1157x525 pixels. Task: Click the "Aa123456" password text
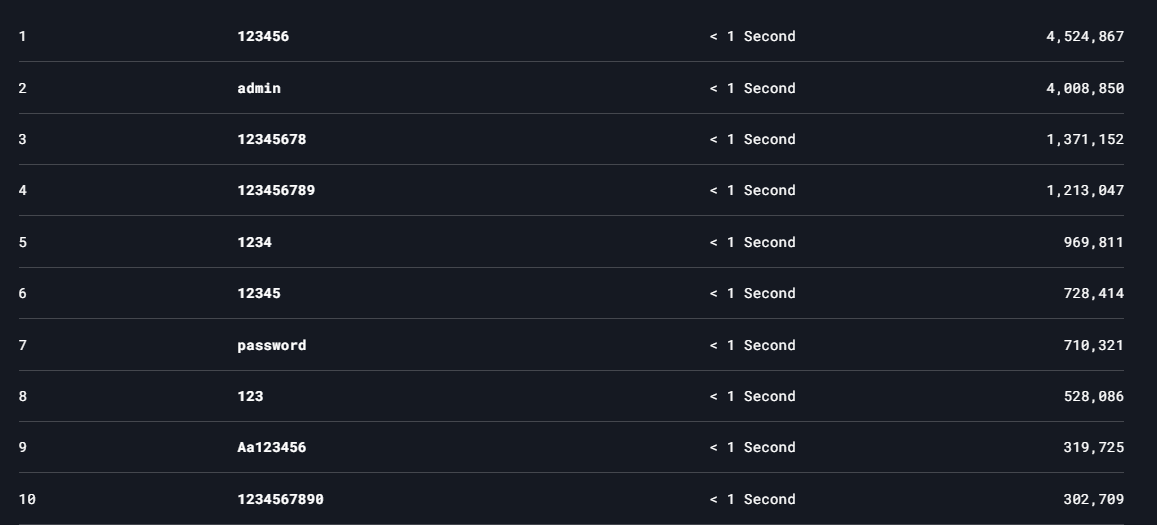[x=272, y=448]
